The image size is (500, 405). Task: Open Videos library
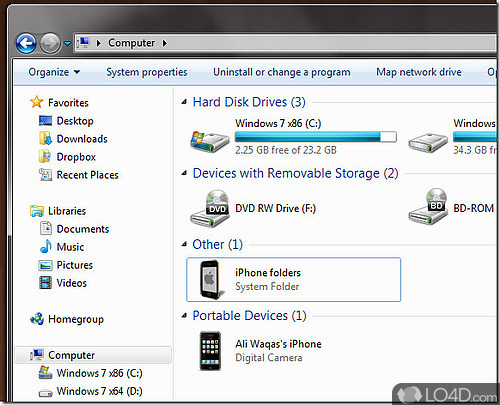point(72,283)
